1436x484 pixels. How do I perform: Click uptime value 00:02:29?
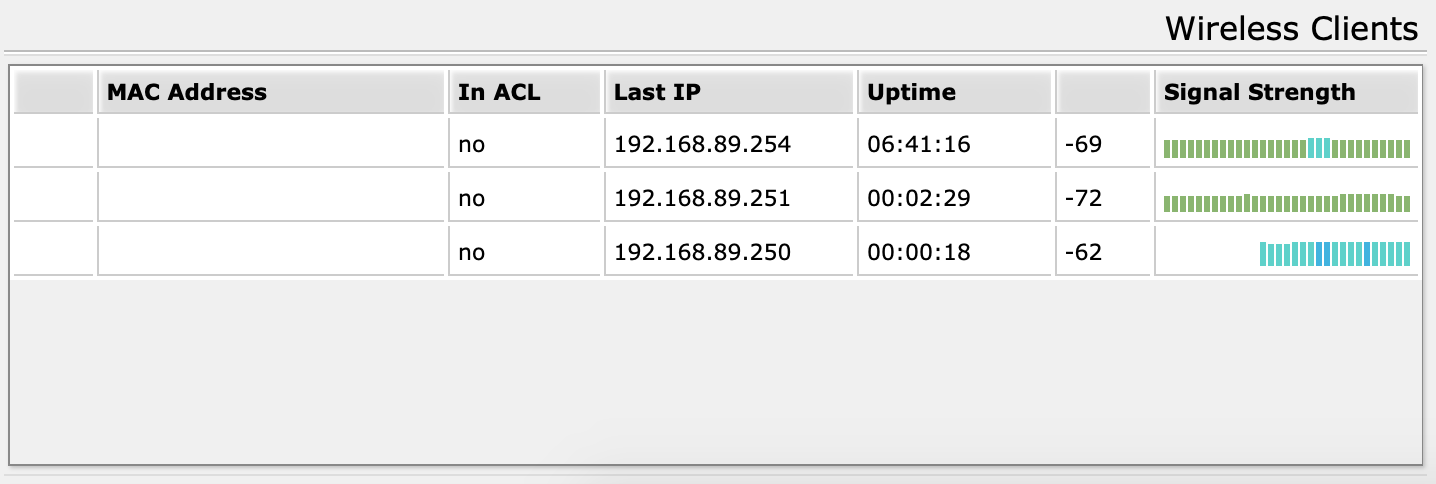coord(919,198)
